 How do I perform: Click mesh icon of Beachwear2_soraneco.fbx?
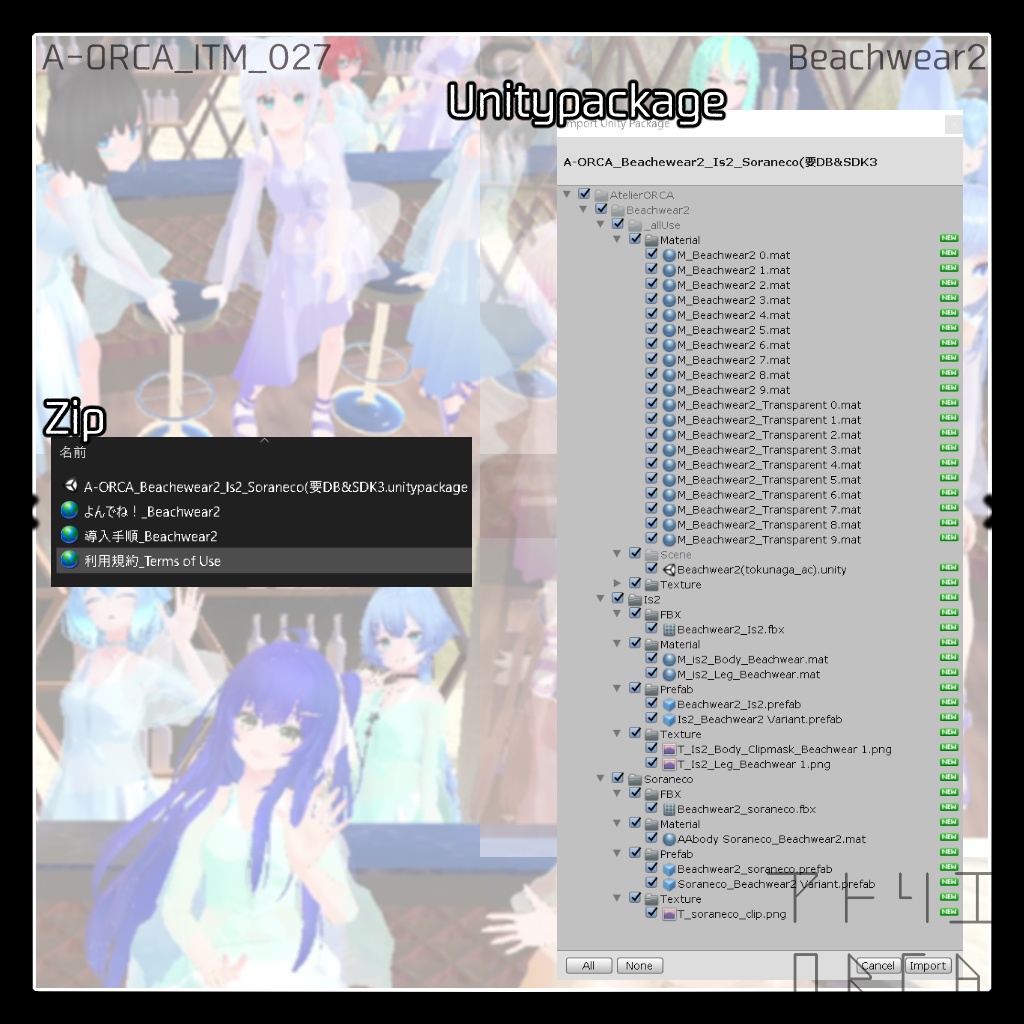click(x=669, y=809)
